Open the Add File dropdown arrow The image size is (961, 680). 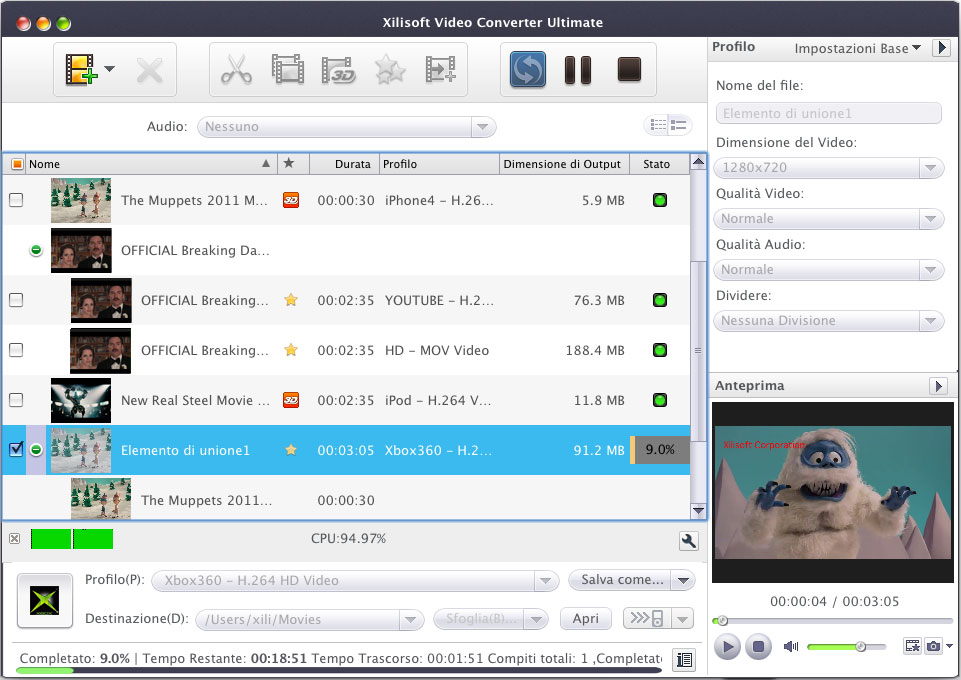click(x=109, y=69)
